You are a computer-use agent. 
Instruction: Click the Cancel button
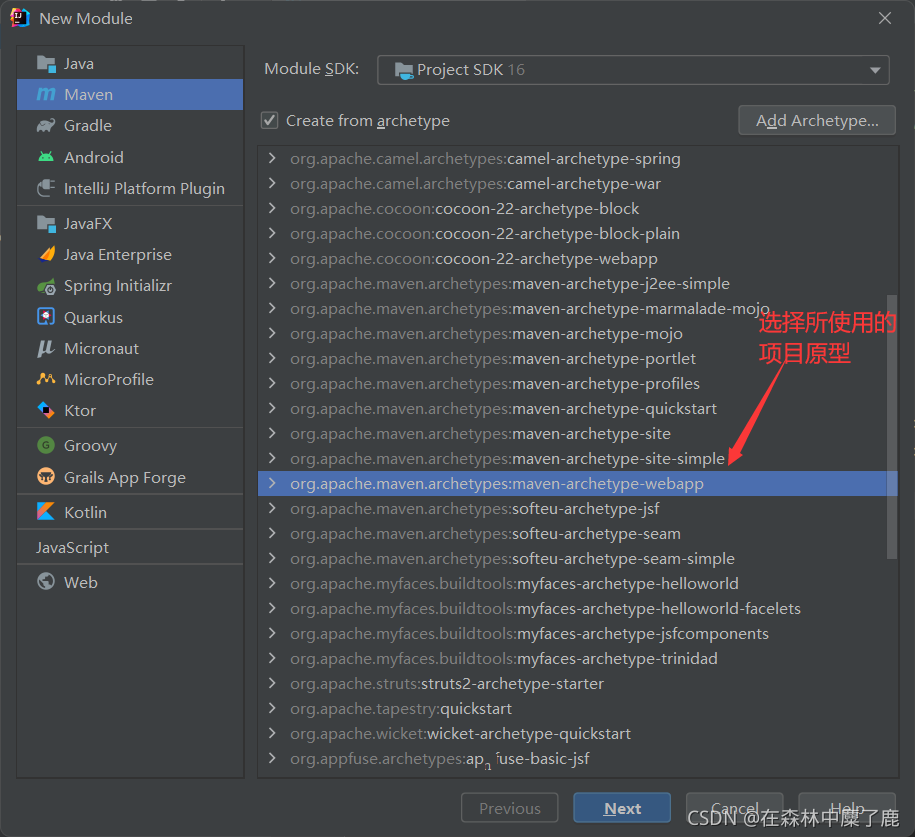(734, 808)
